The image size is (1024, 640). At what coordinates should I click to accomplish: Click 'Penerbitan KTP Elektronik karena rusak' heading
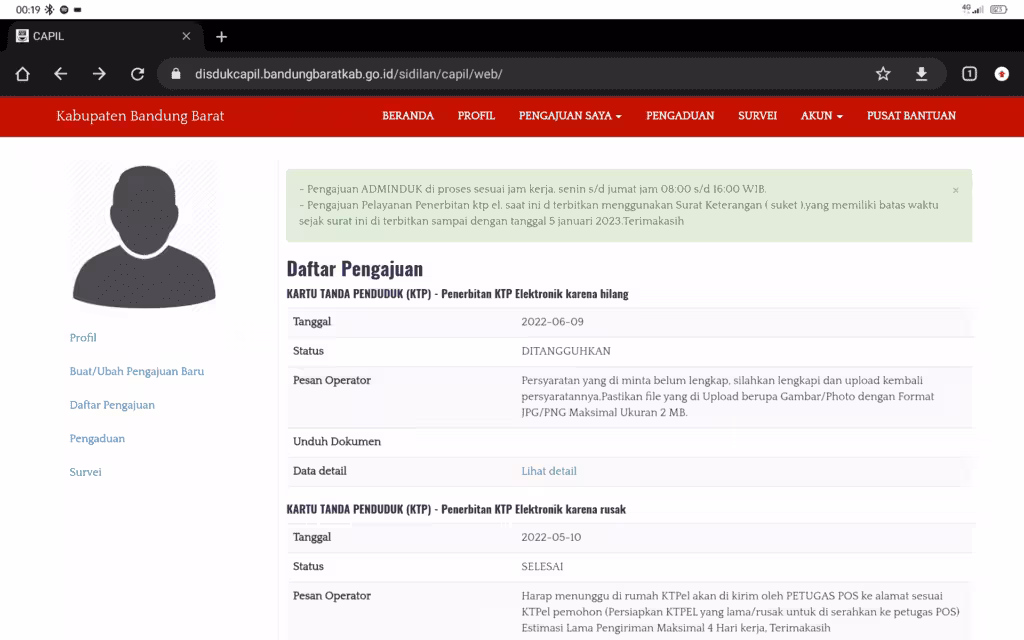coord(534,509)
